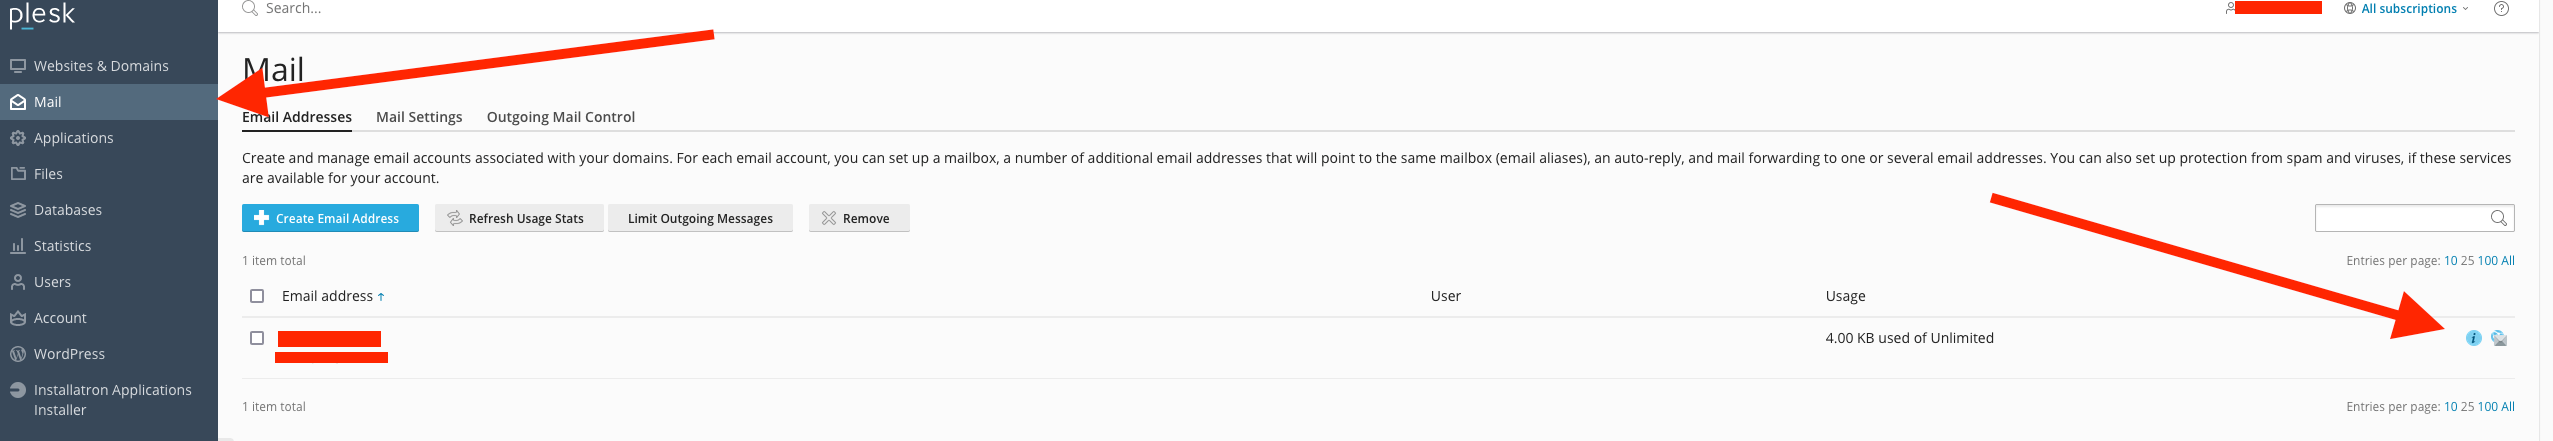Show 100 entries per page (top pager)
Image resolution: width=2553 pixels, height=441 pixels.
click(x=2487, y=261)
